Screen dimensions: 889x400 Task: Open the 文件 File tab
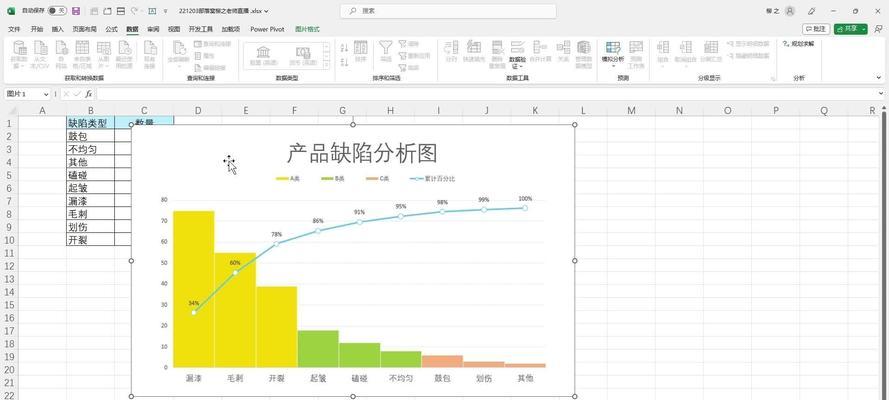pyautogui.click(x=14, y=29)
